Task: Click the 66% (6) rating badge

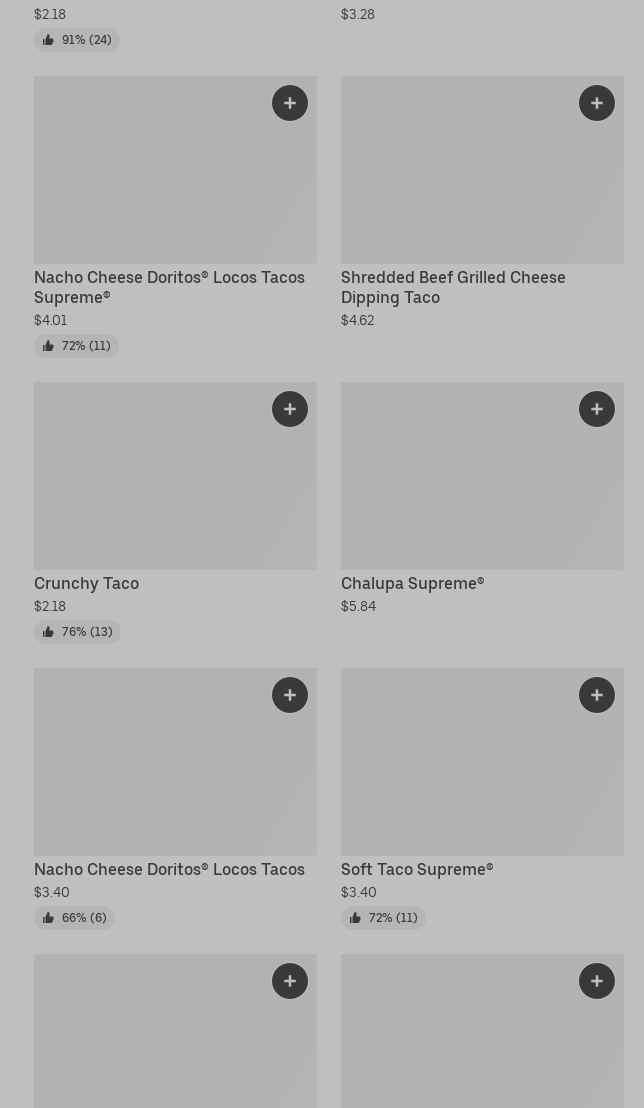Action: coord(74,918)
